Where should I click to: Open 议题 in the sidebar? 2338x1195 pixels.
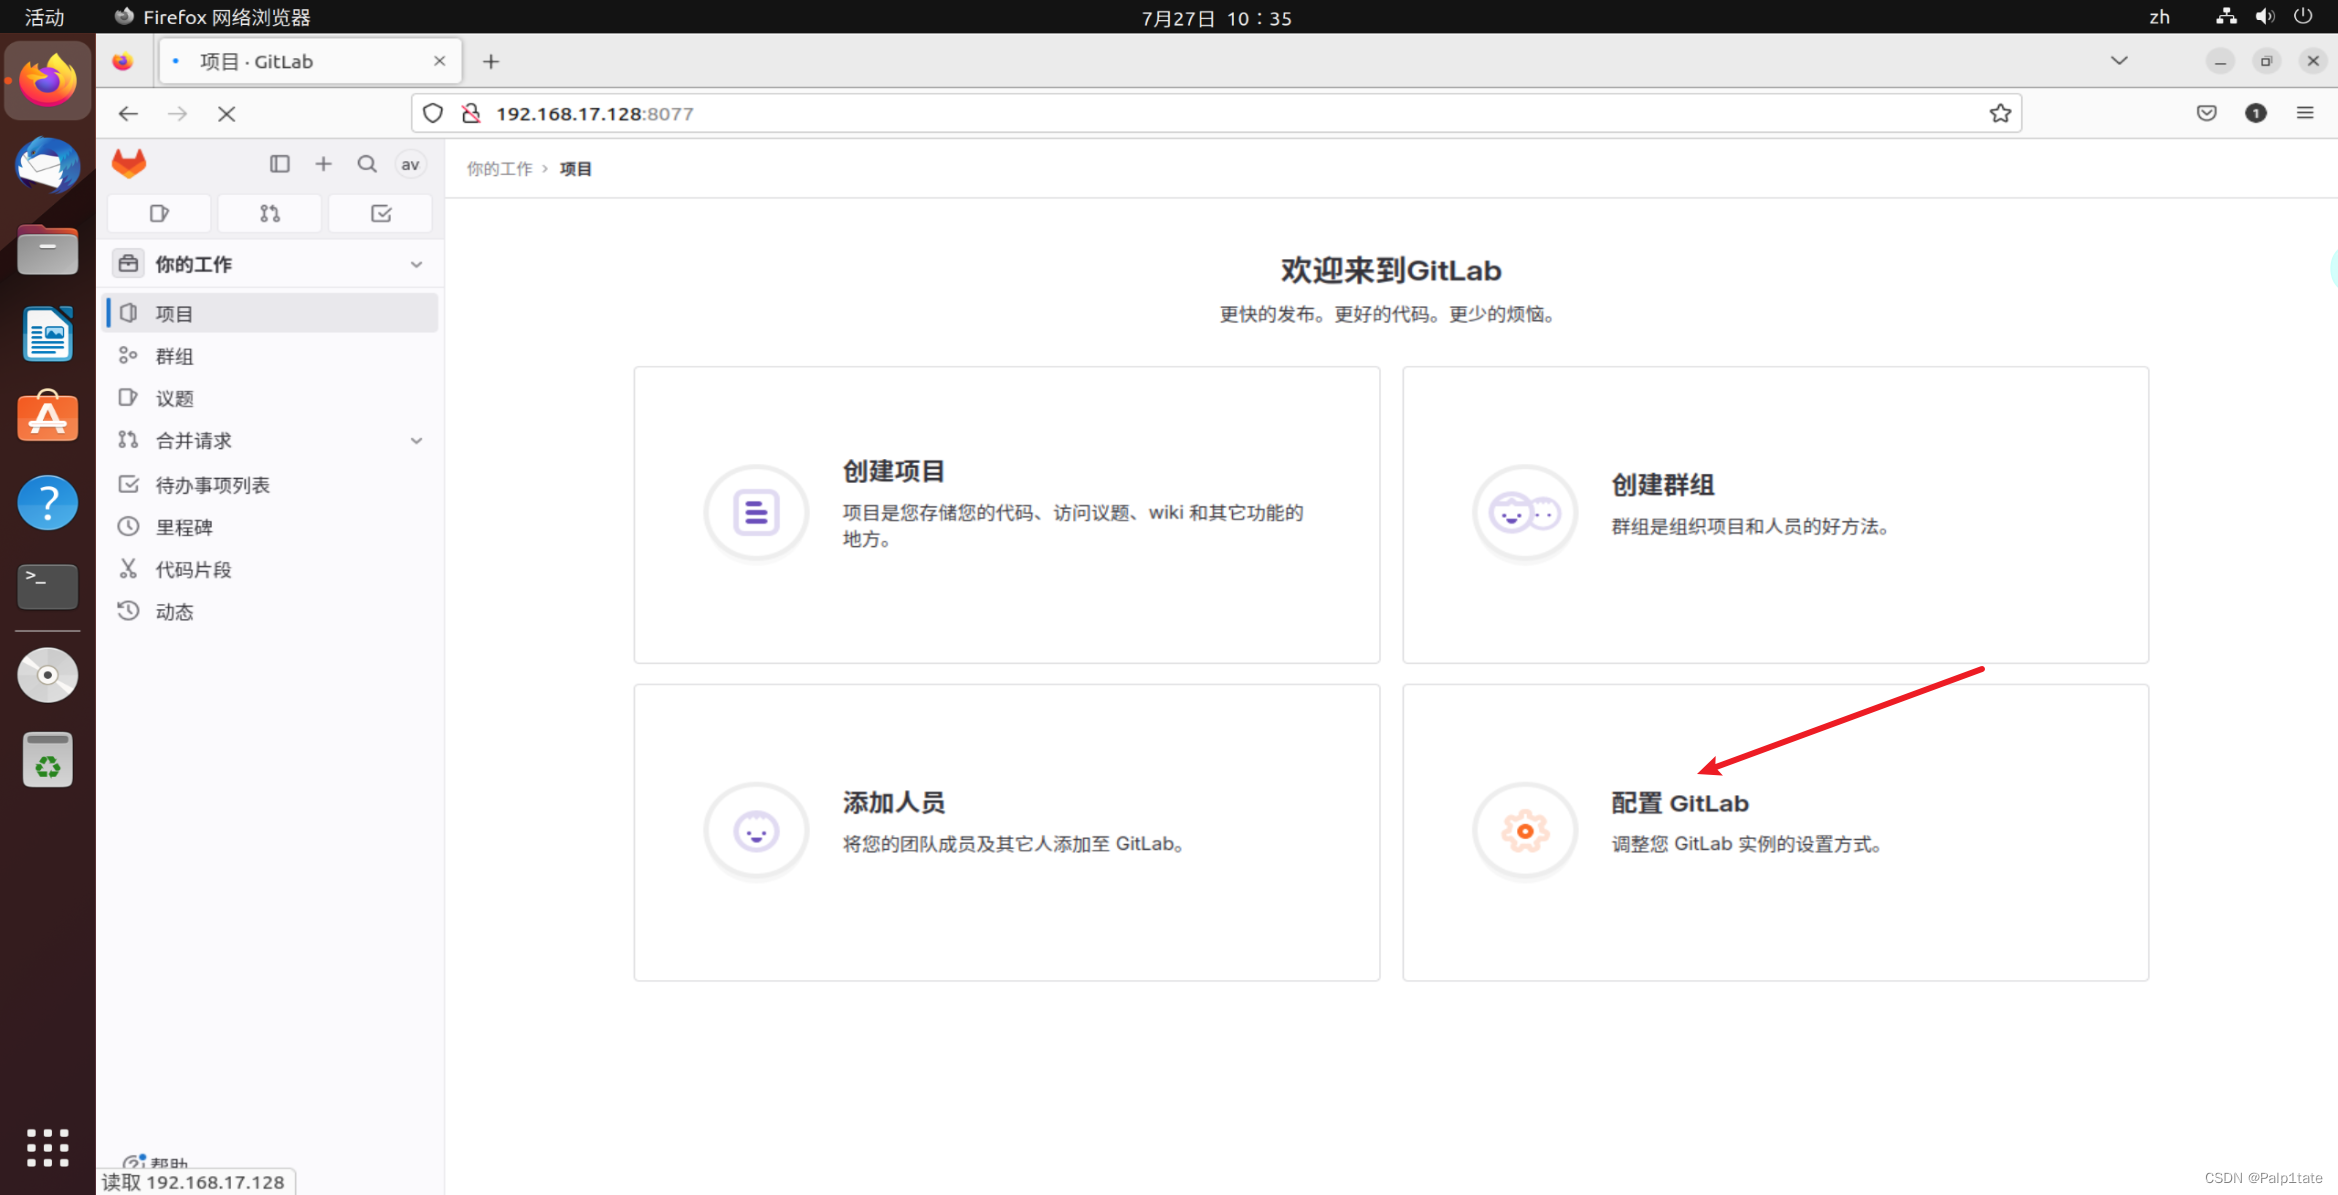(x=272, y=398)
